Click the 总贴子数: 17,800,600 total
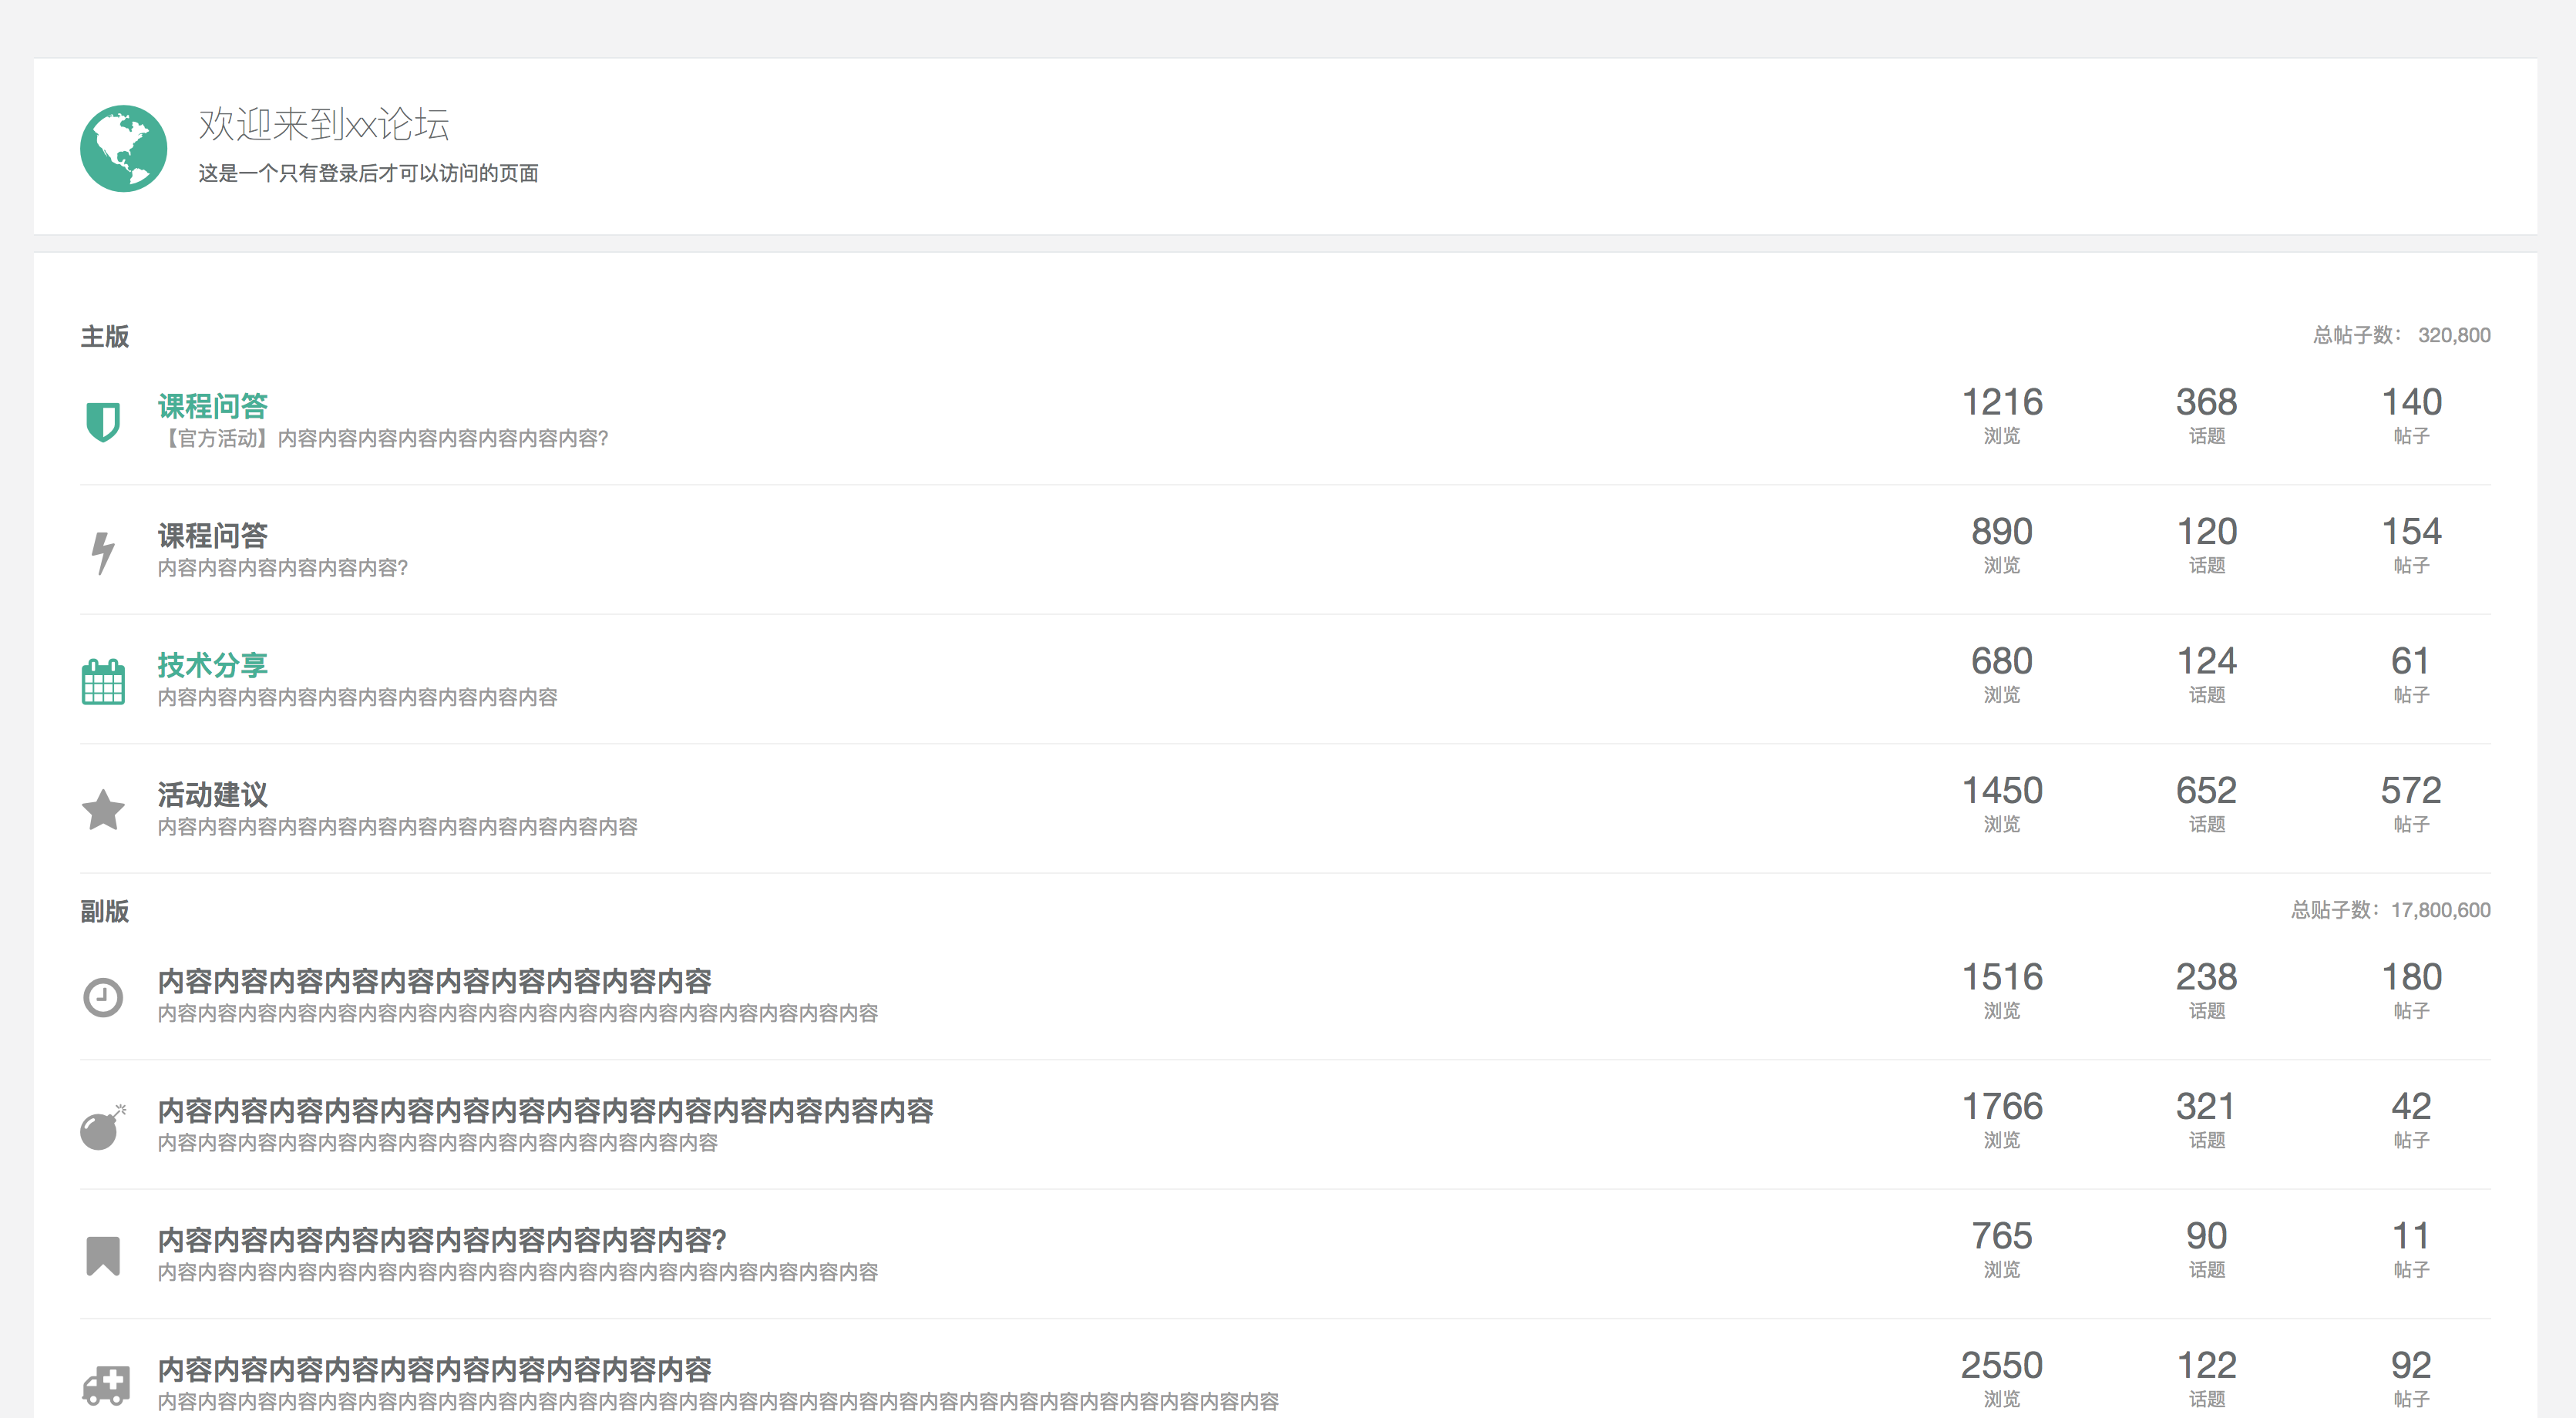Image resolution: width=2576 pixels, height=1418 pixels. [x=2390, y=910]
